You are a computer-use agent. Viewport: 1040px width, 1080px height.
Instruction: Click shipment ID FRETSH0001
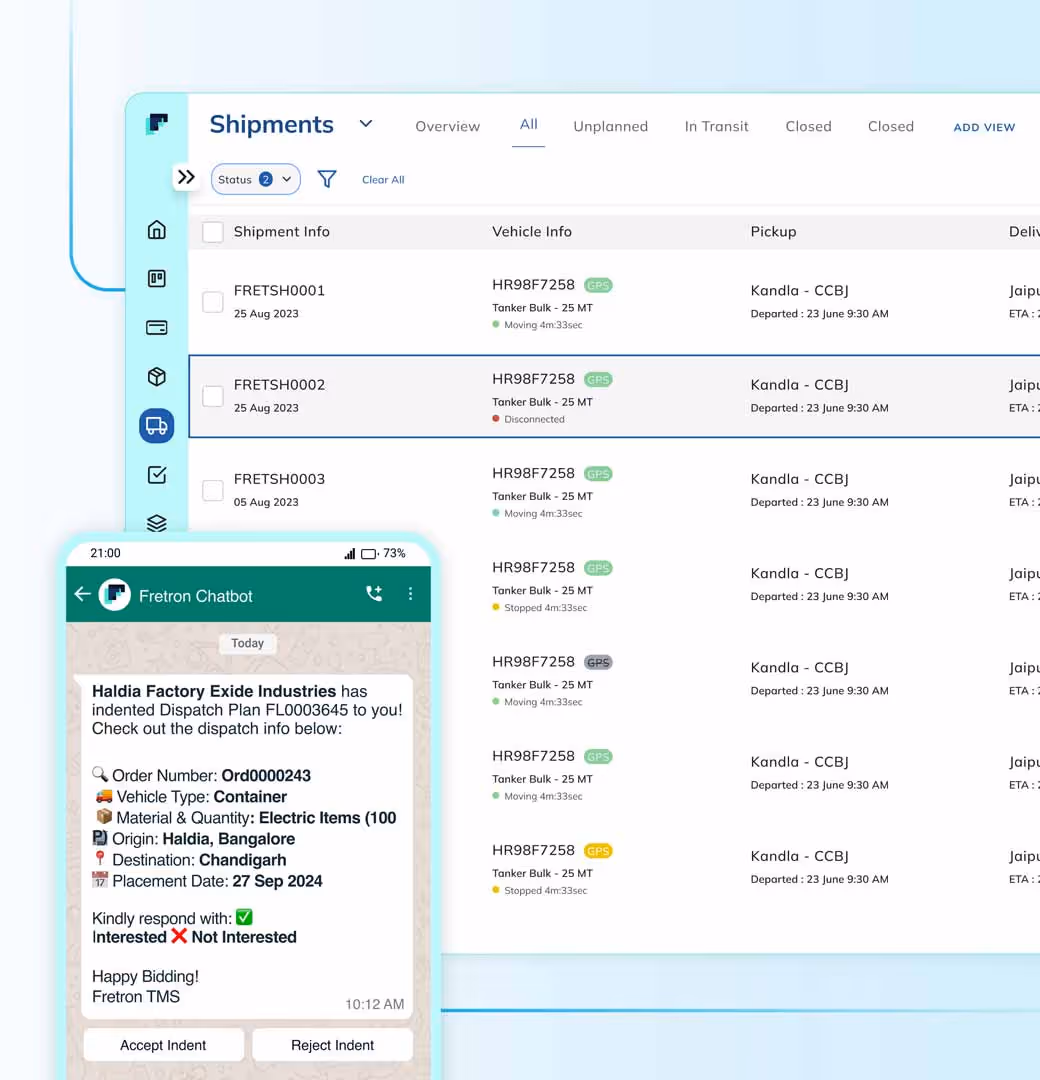279,291
